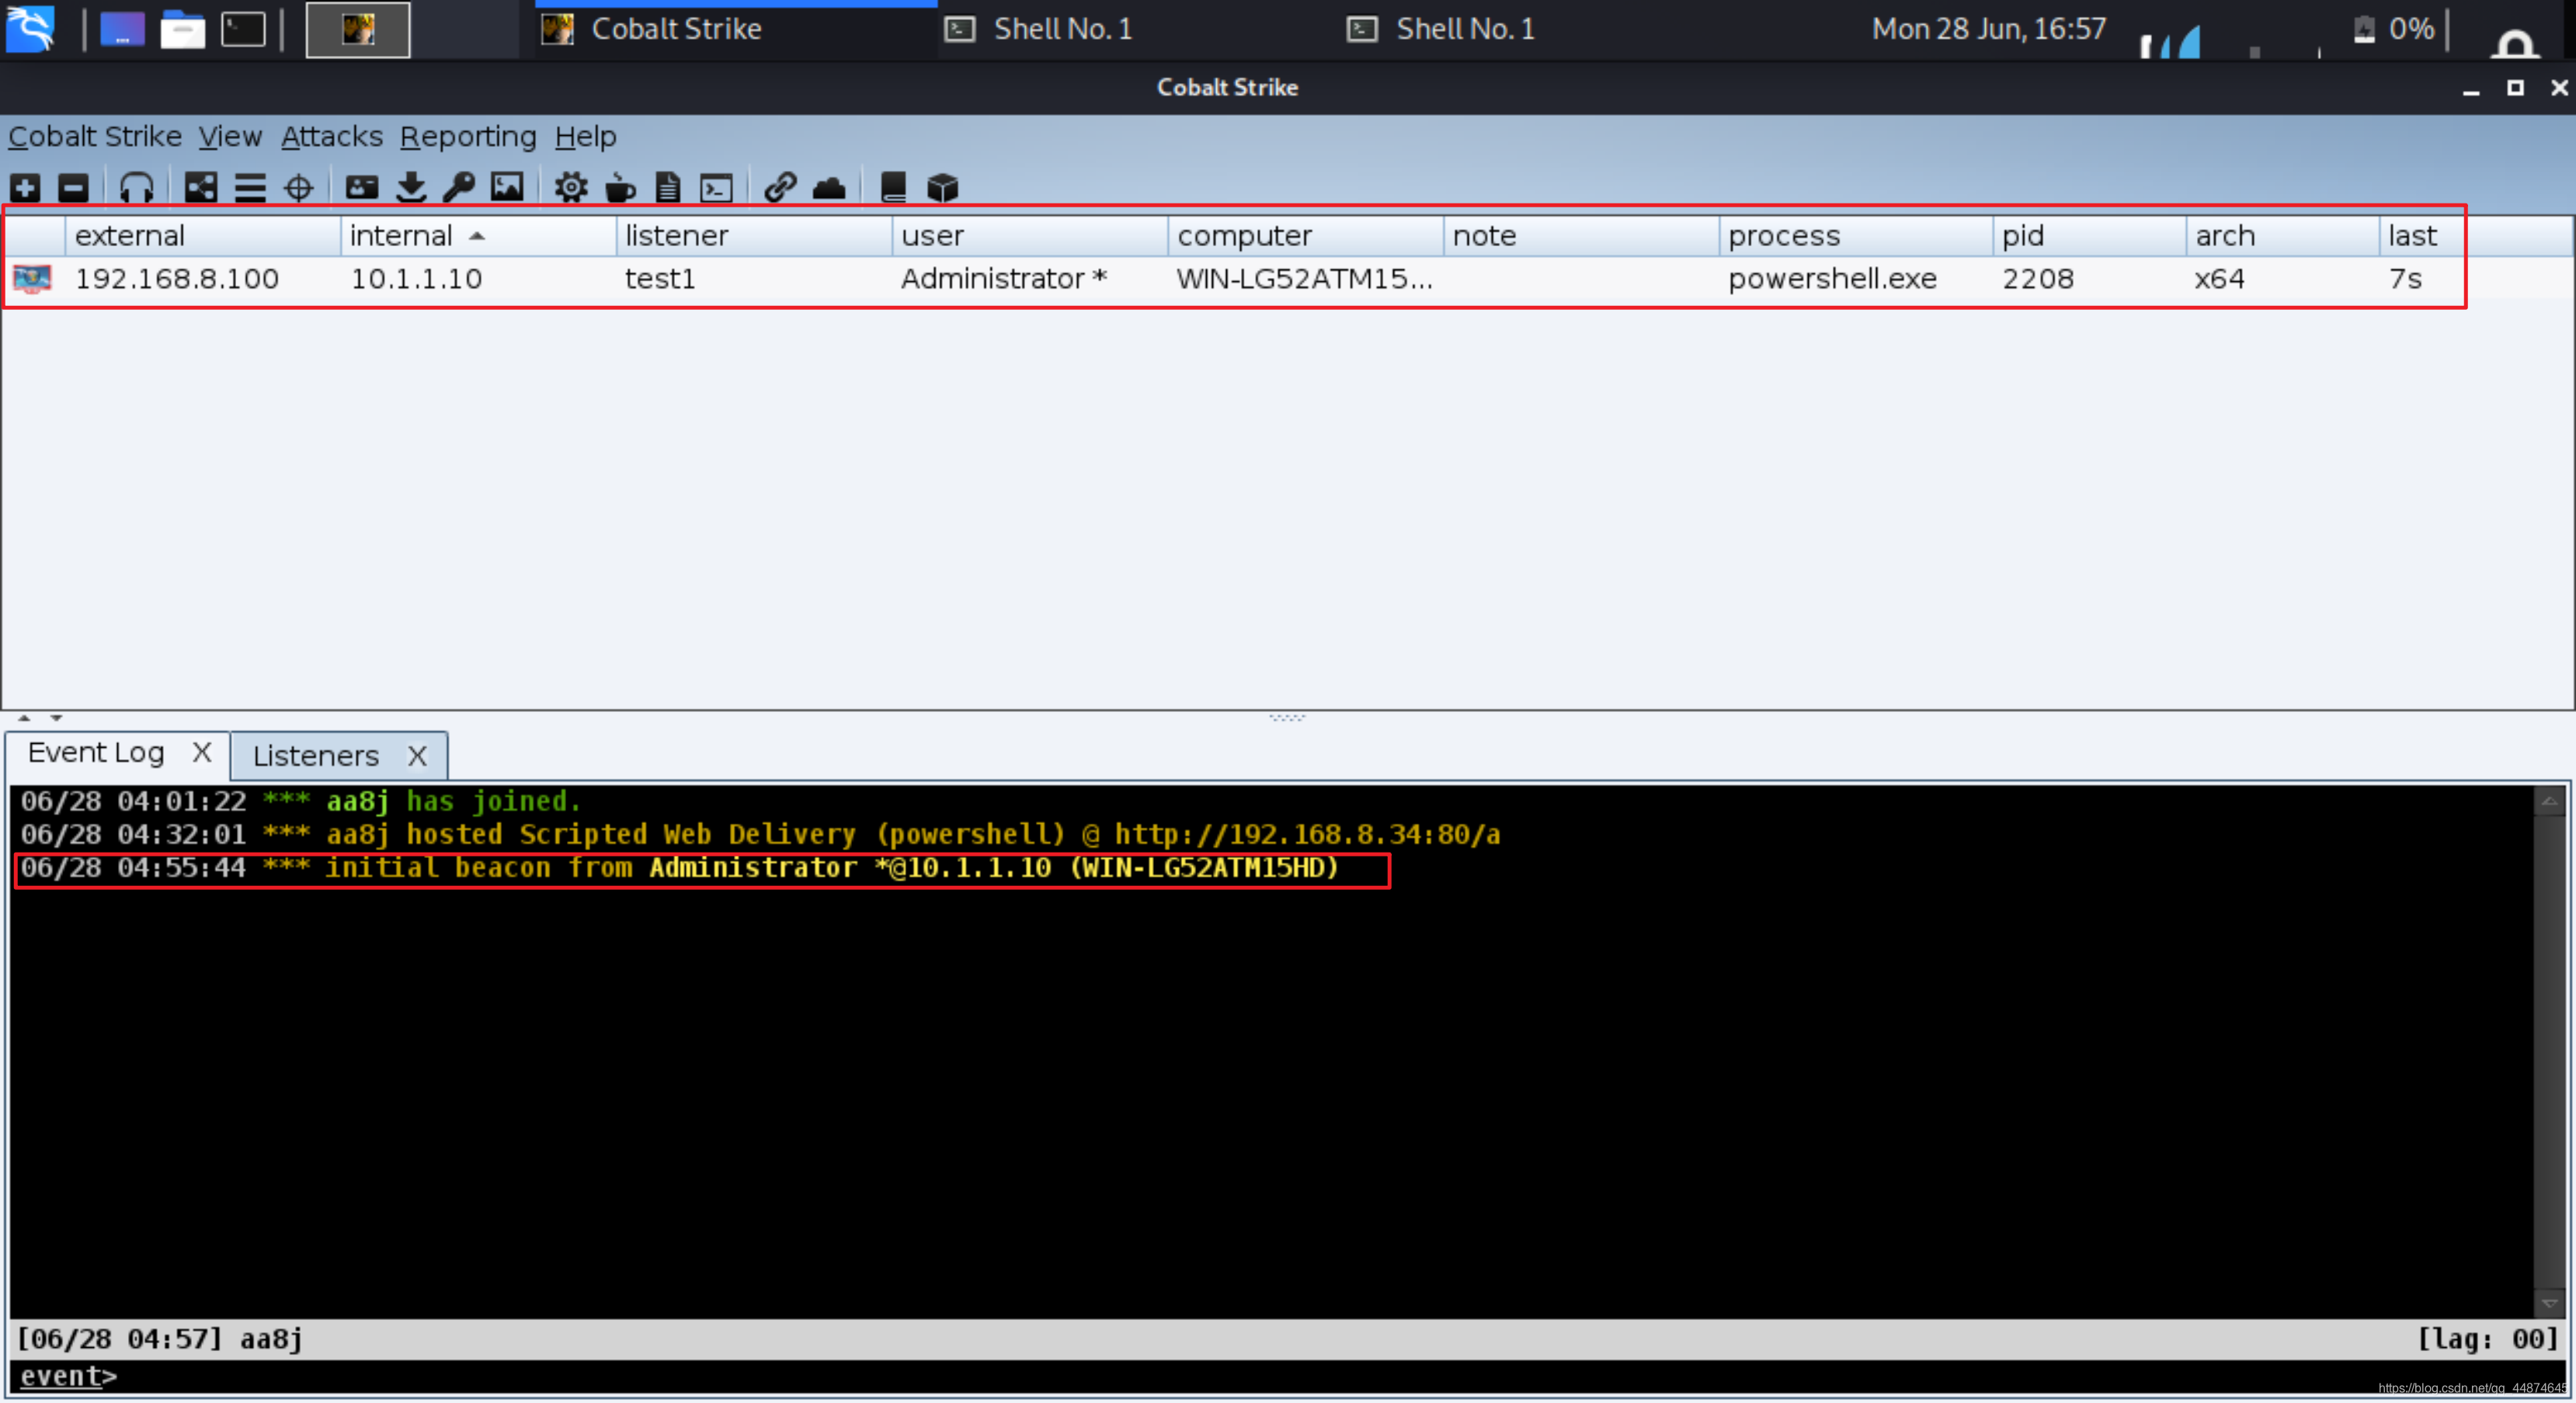2576x1403 pixels.
Task: Click the cube about icon
Action: pos(942,187)
